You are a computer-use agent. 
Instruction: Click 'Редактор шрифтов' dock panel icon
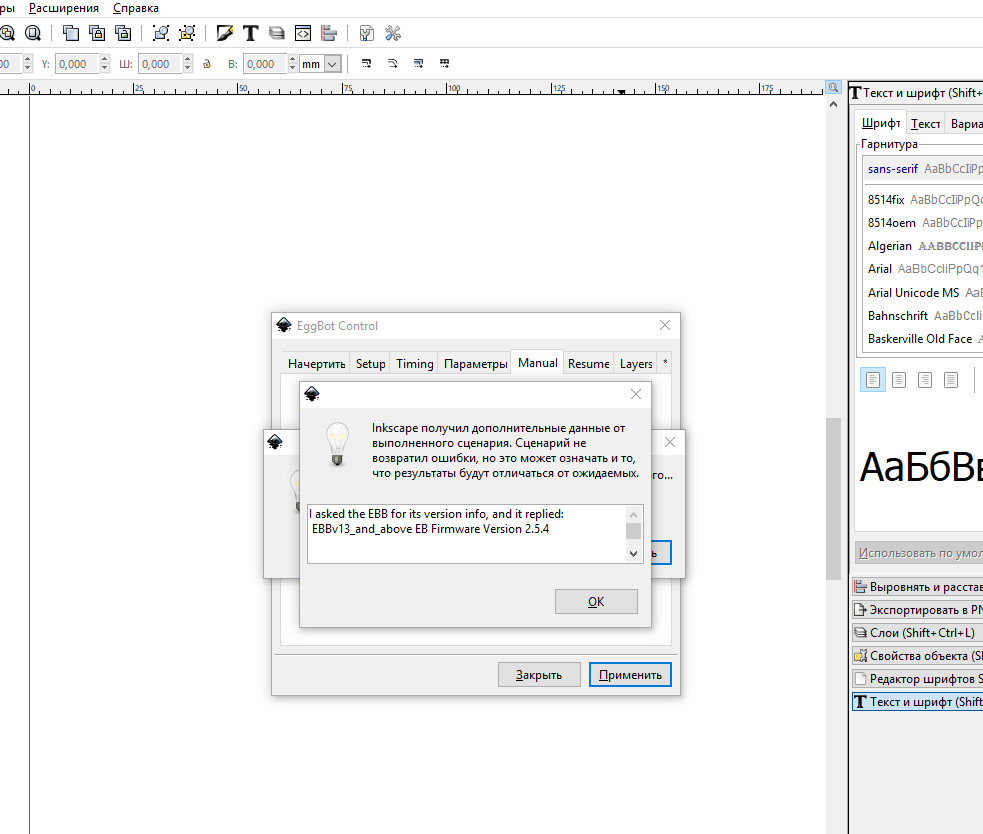(861, 678)
